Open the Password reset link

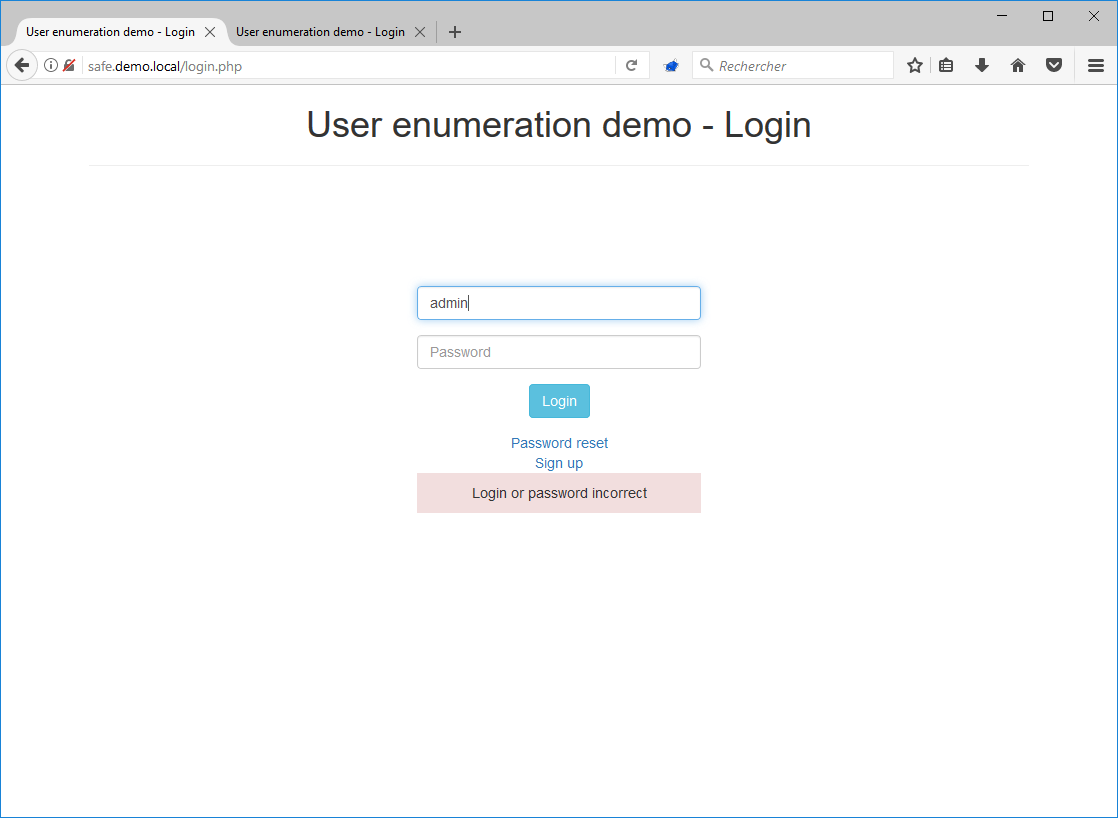point(559,442)
